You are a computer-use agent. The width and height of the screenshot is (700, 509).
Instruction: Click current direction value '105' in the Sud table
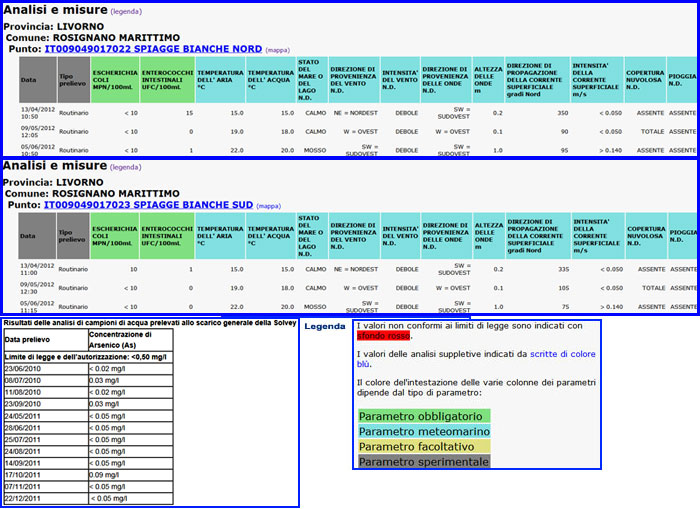point(563,288)
